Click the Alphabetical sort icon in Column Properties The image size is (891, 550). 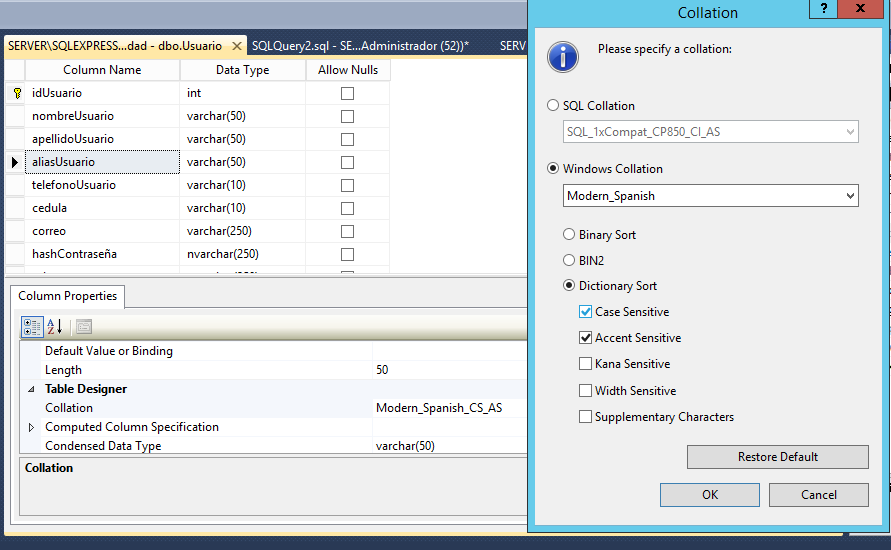(55, 326)
